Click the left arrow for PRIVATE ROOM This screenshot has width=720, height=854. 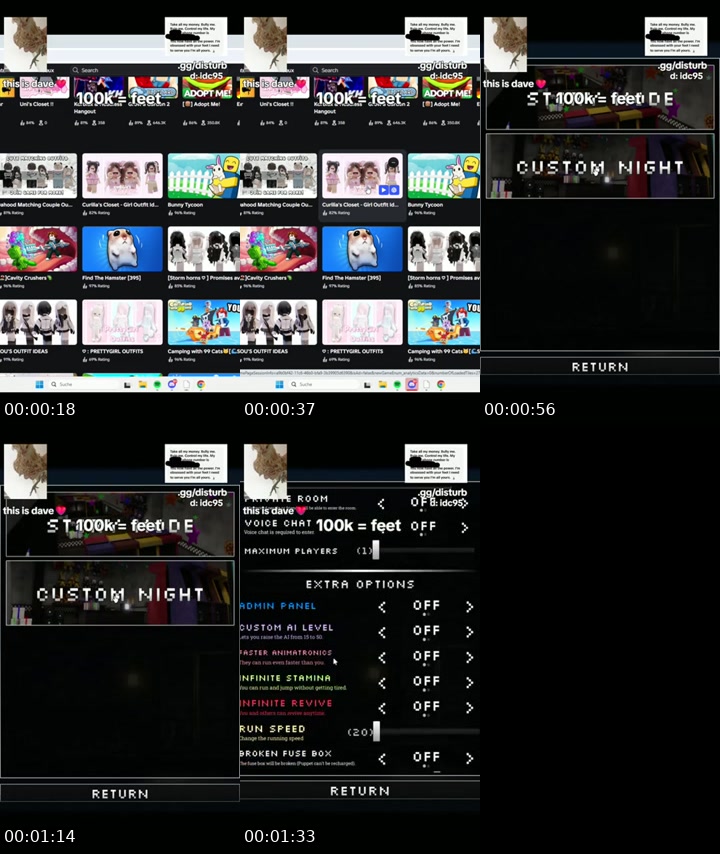click(x=382, y=504)
